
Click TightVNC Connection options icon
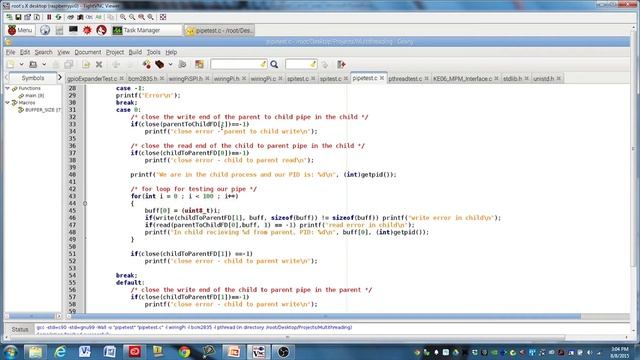coord(28,17)
